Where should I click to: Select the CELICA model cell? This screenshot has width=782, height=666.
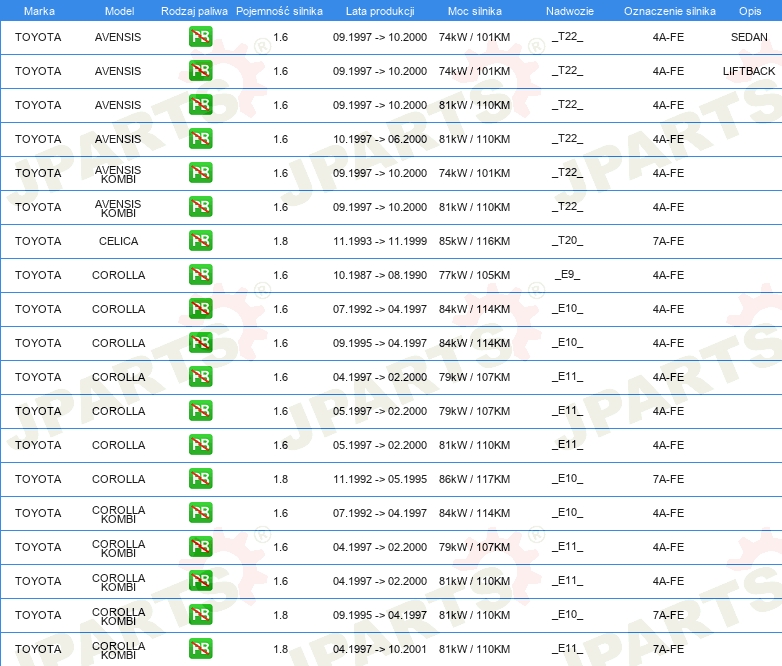[x=118, y=241]
